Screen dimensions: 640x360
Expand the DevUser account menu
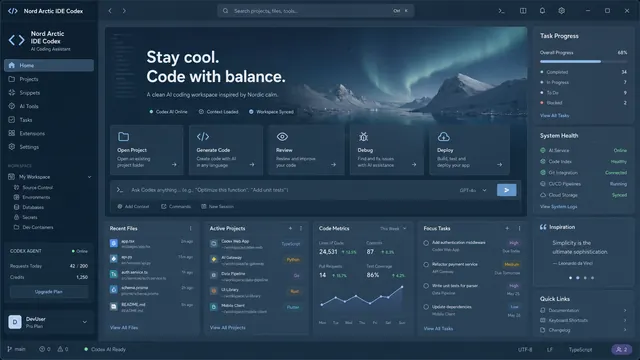tap(84, 322)
